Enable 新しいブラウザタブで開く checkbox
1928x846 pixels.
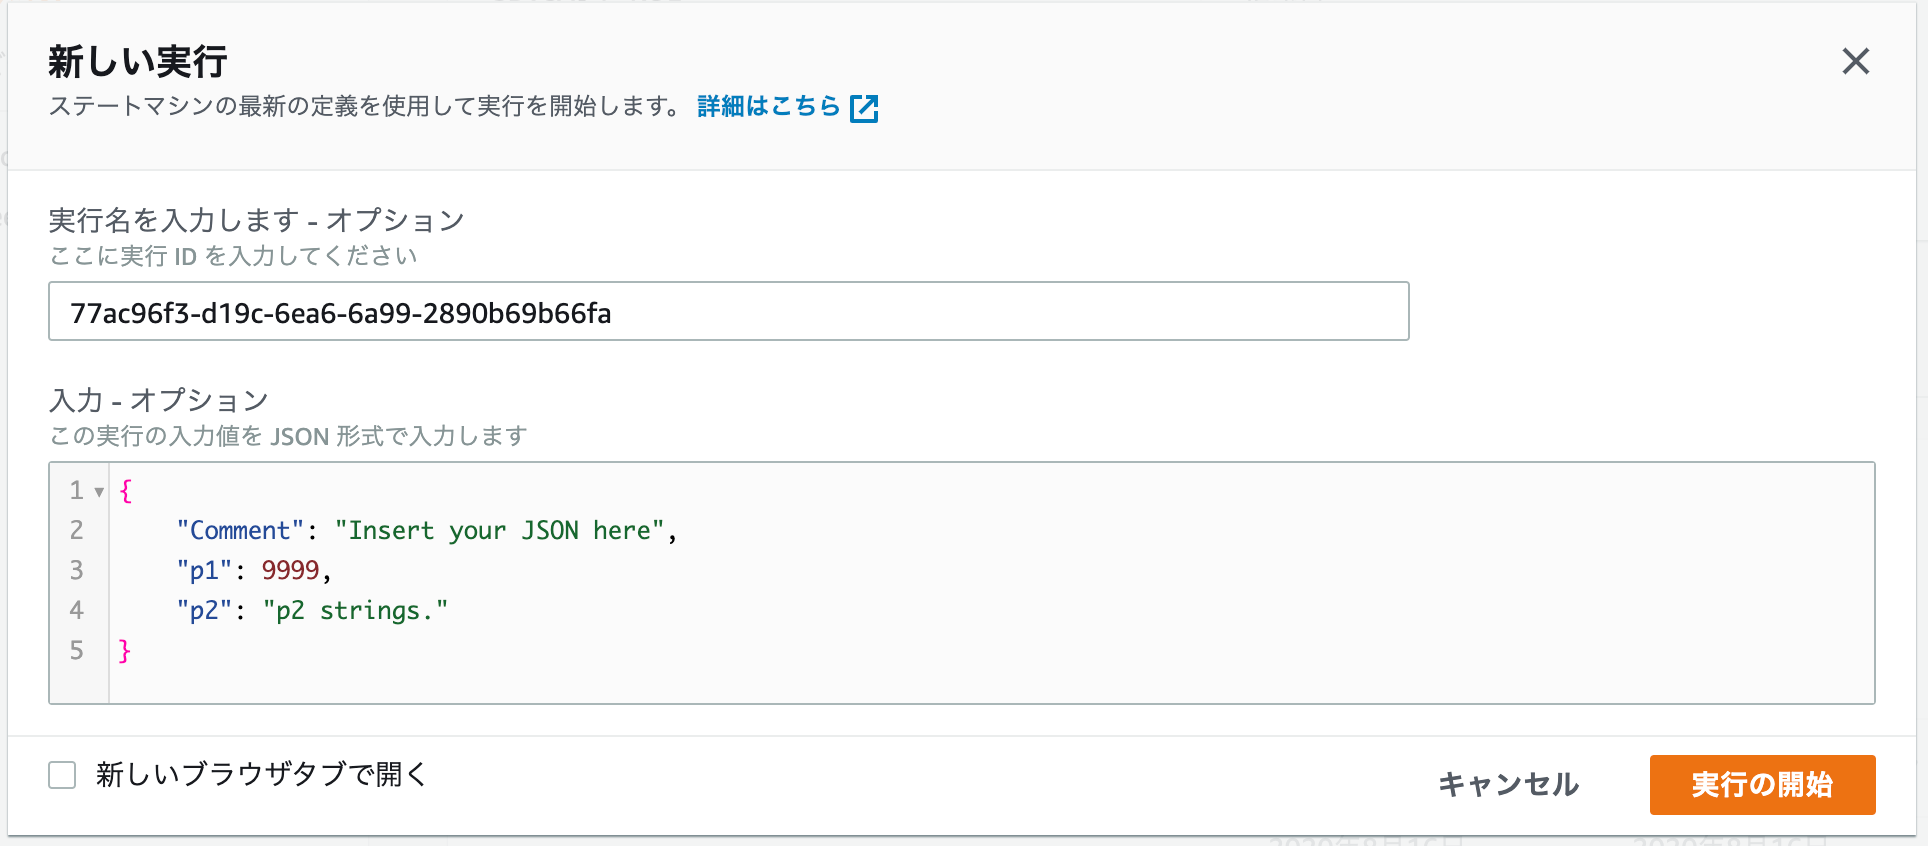coord(62,775)
